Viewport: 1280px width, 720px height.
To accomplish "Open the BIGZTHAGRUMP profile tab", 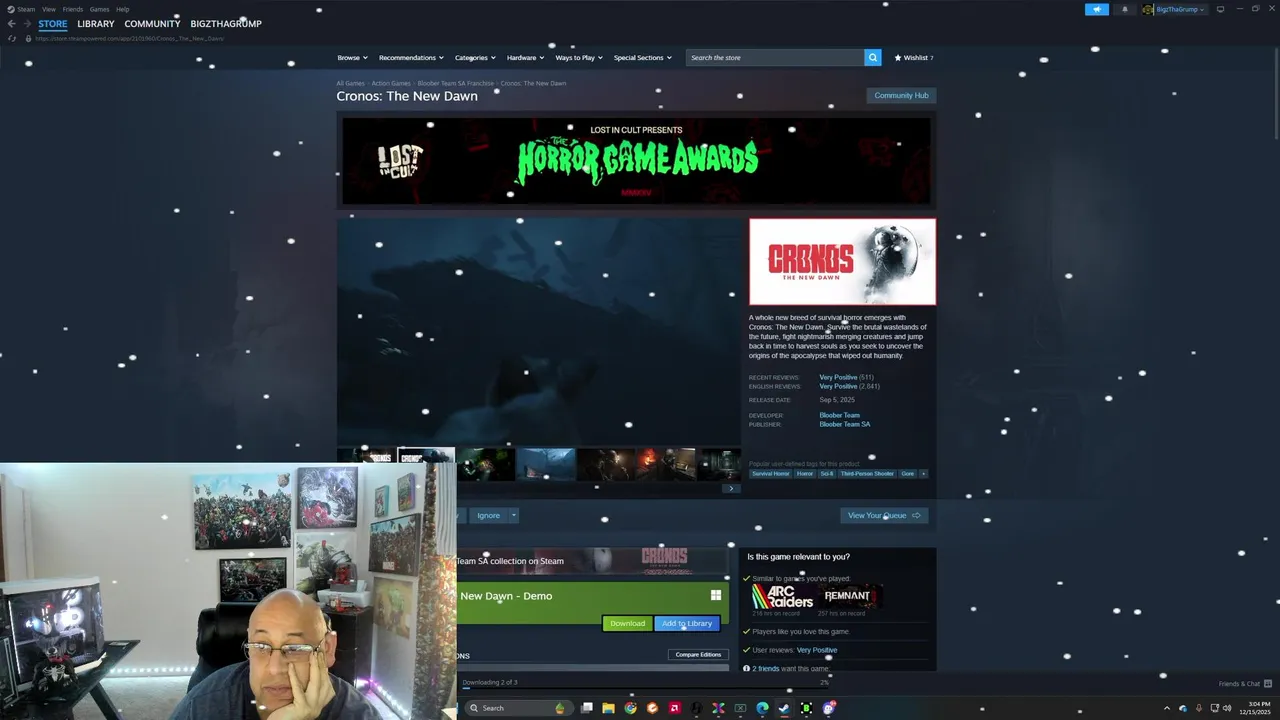I will tap(226, 24).
